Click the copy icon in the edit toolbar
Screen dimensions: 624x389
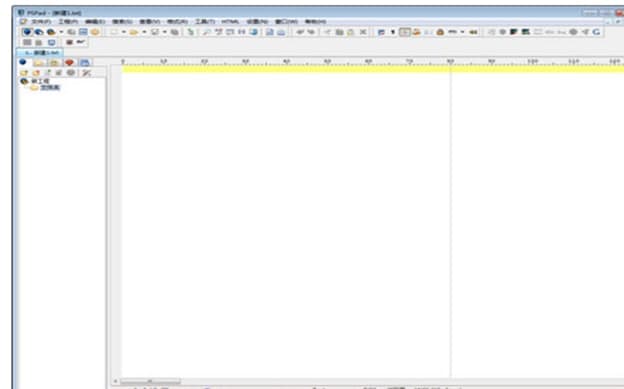pos(339,32)
